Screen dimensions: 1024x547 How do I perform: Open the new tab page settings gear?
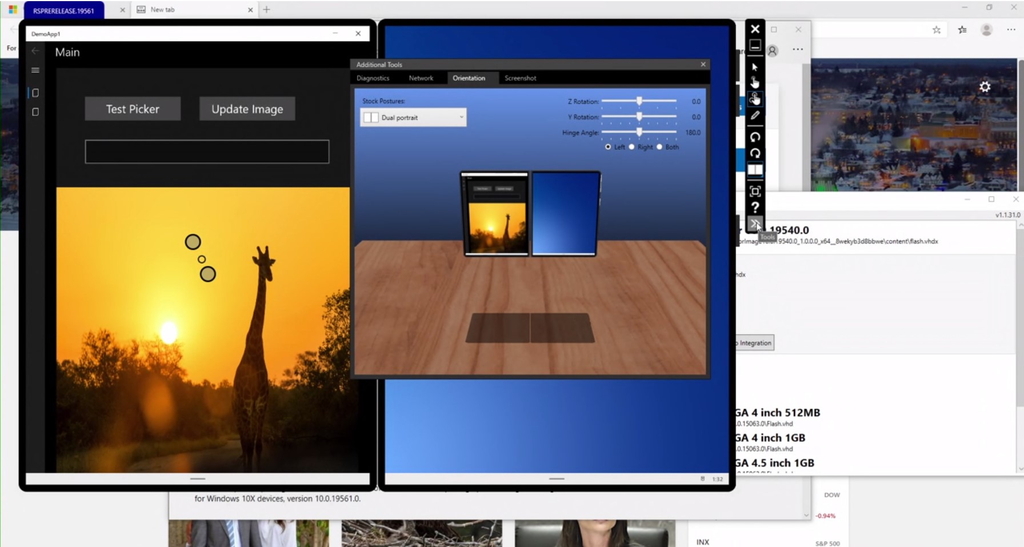(985, 87)
